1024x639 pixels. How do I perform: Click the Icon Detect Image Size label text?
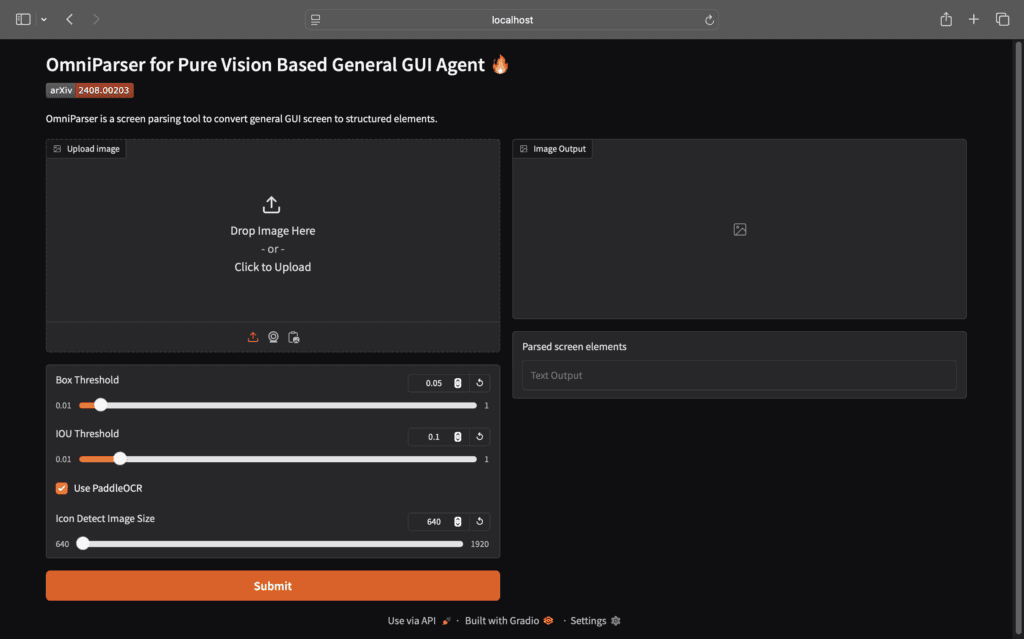coord(105,518)
